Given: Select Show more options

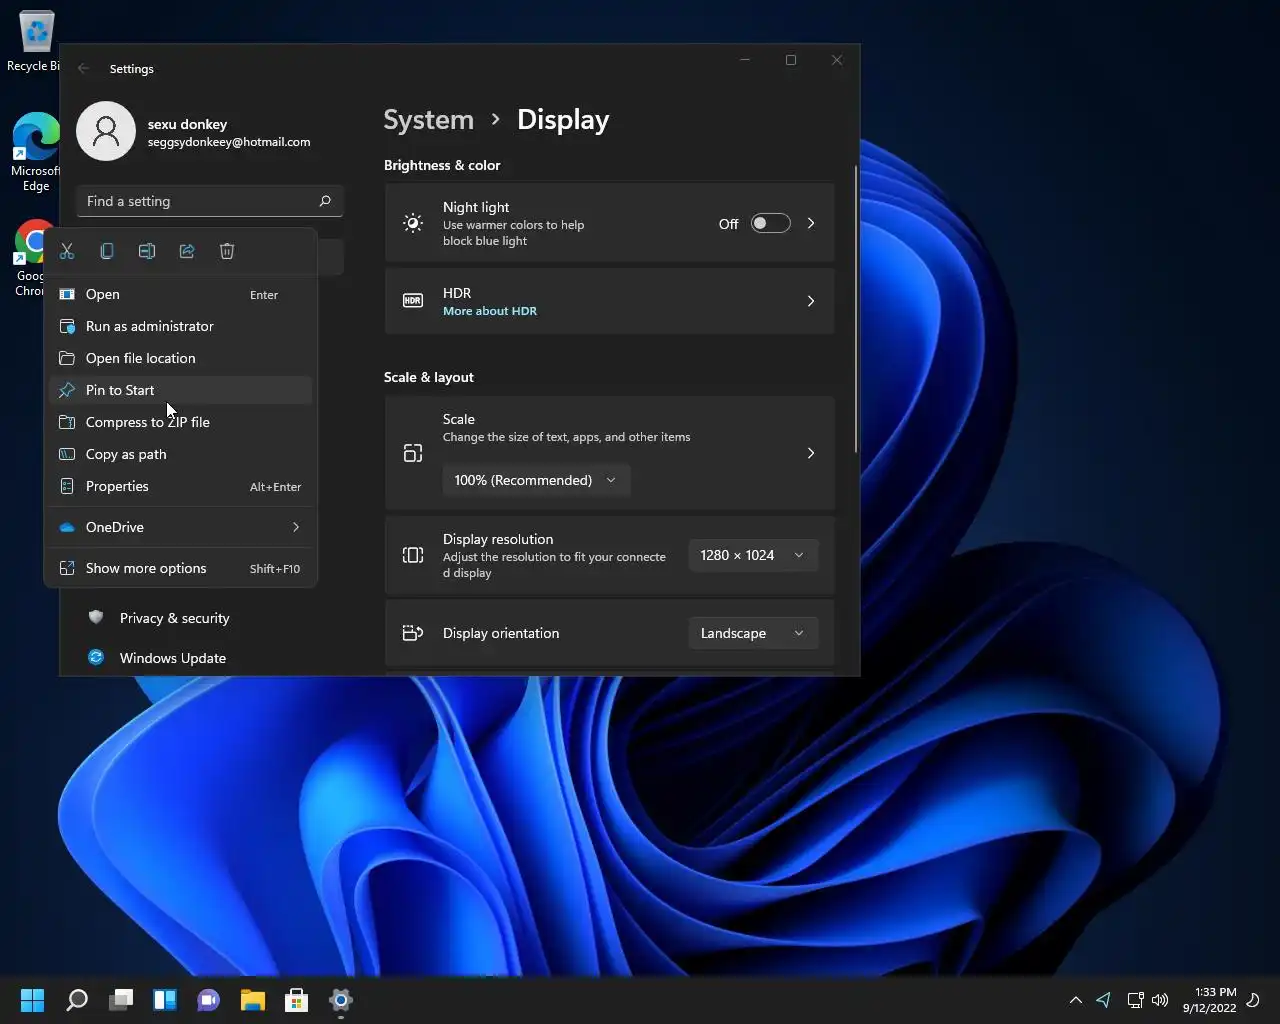Looking at the screenshot, I should [x=181, y=568].
